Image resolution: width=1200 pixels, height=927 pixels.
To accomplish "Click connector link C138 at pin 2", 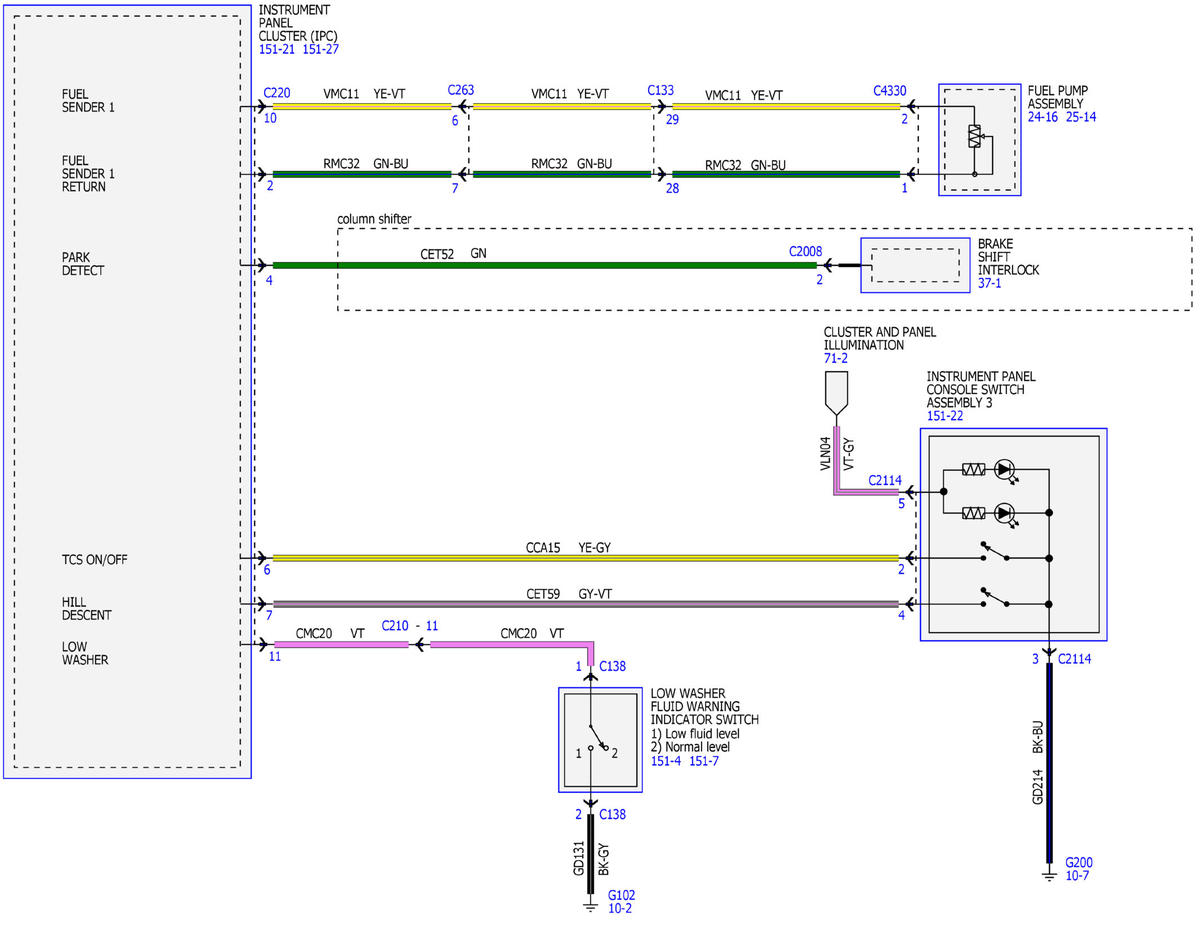I will coord(612,814).
